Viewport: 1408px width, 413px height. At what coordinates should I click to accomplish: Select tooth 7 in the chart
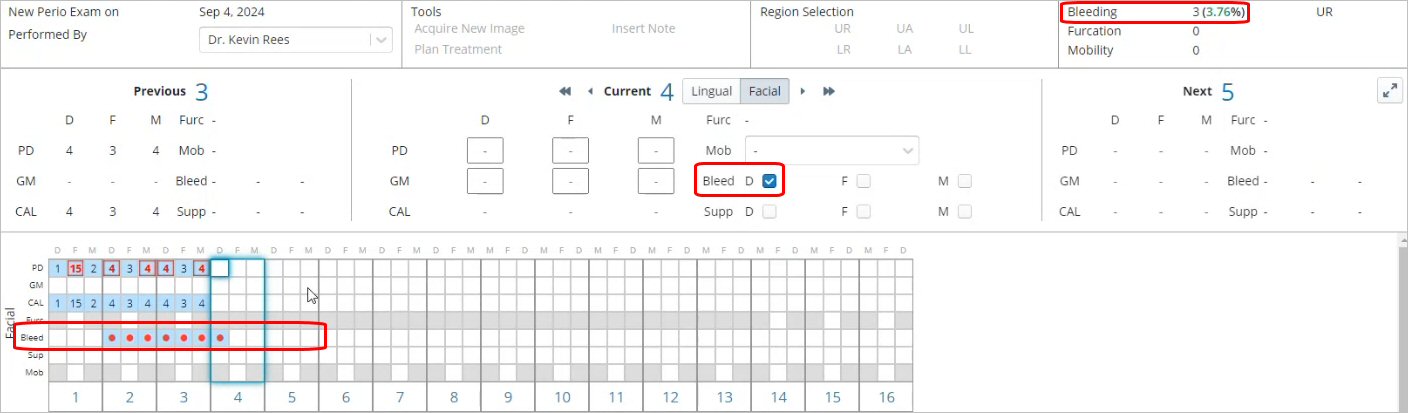click(x=400, y=397)
